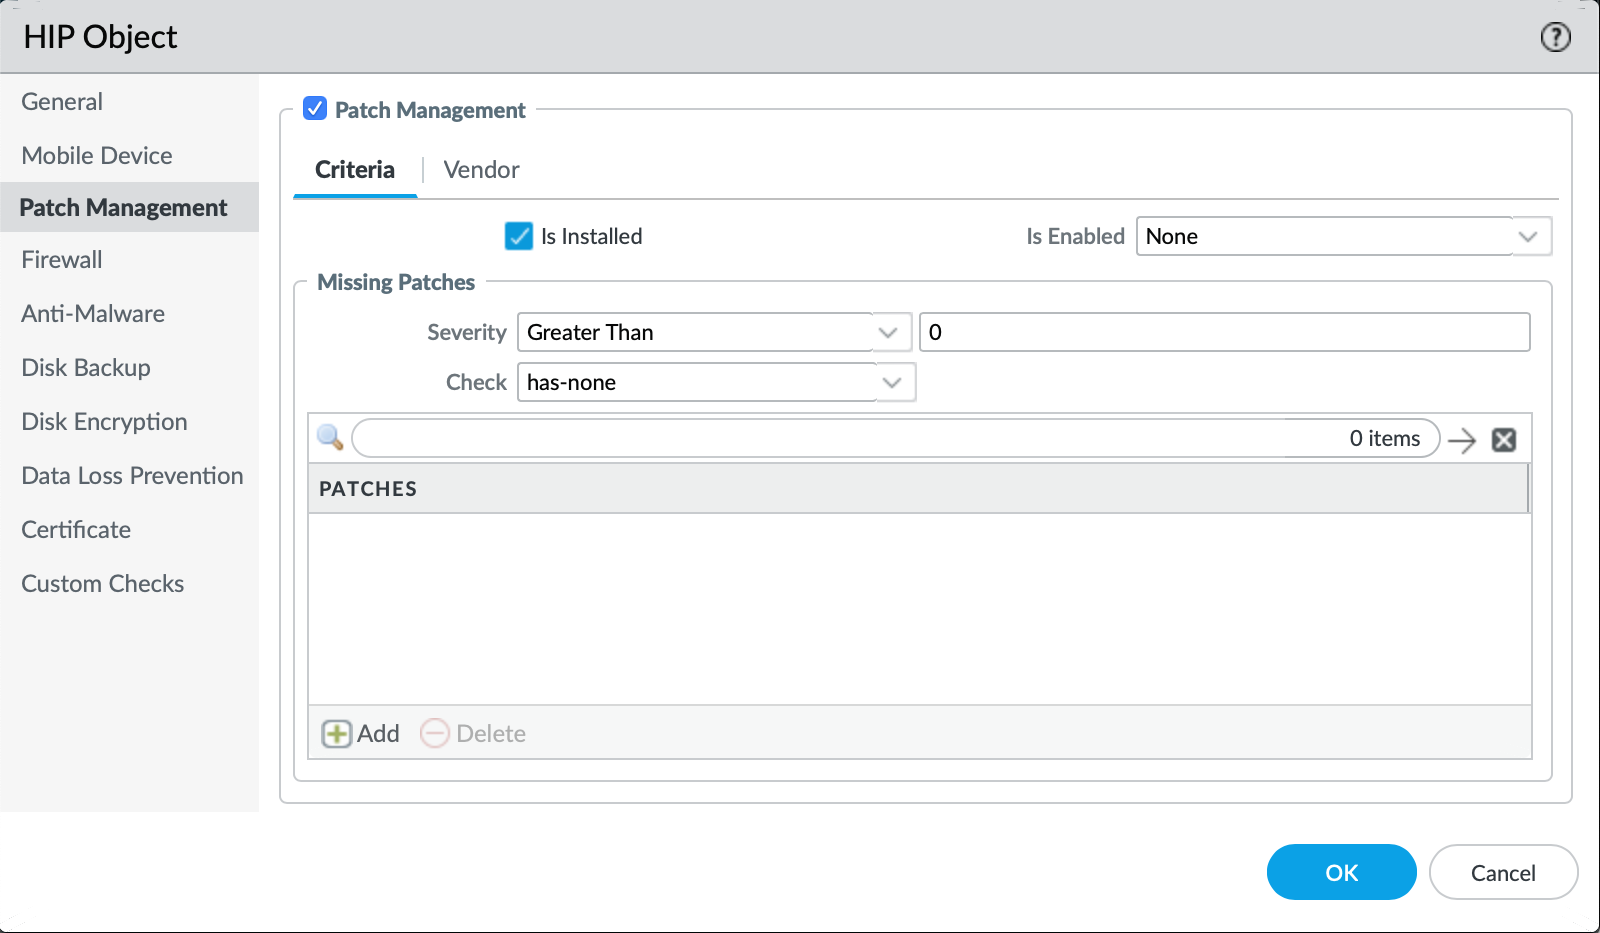
Task: Toggle the Is Installed checkbox
Action: [x=519, y=236]
